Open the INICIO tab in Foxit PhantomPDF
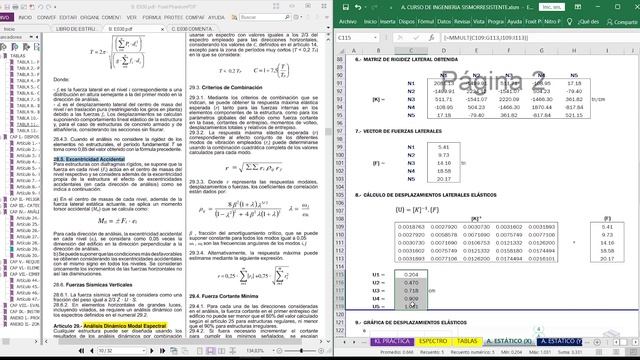640x360 pixels. pos(25,18)
